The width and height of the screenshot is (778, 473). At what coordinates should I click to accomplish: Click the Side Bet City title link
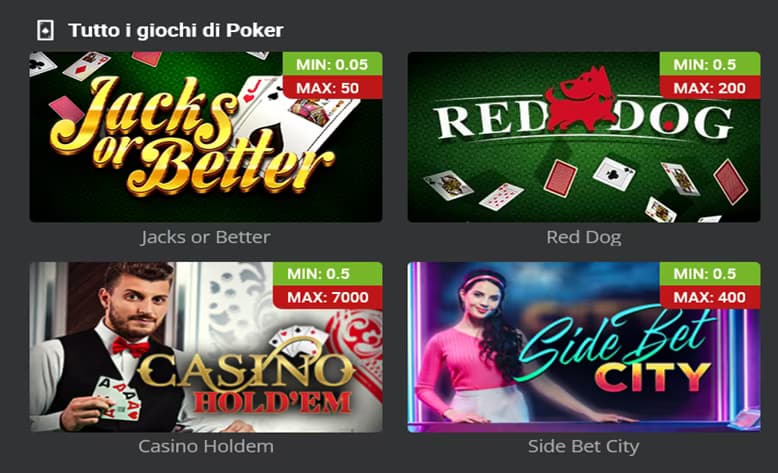(x=584, y=446)
